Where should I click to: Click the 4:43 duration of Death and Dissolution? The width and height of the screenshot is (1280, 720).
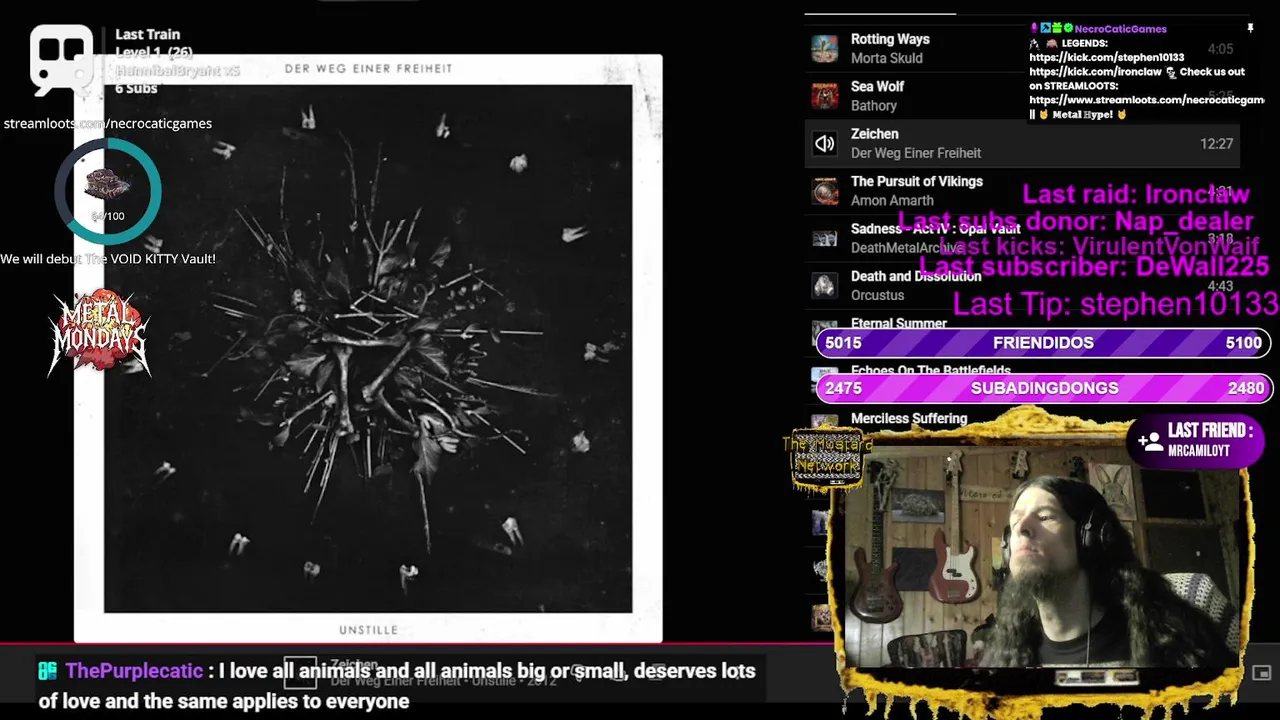(x=1220, y=286)
